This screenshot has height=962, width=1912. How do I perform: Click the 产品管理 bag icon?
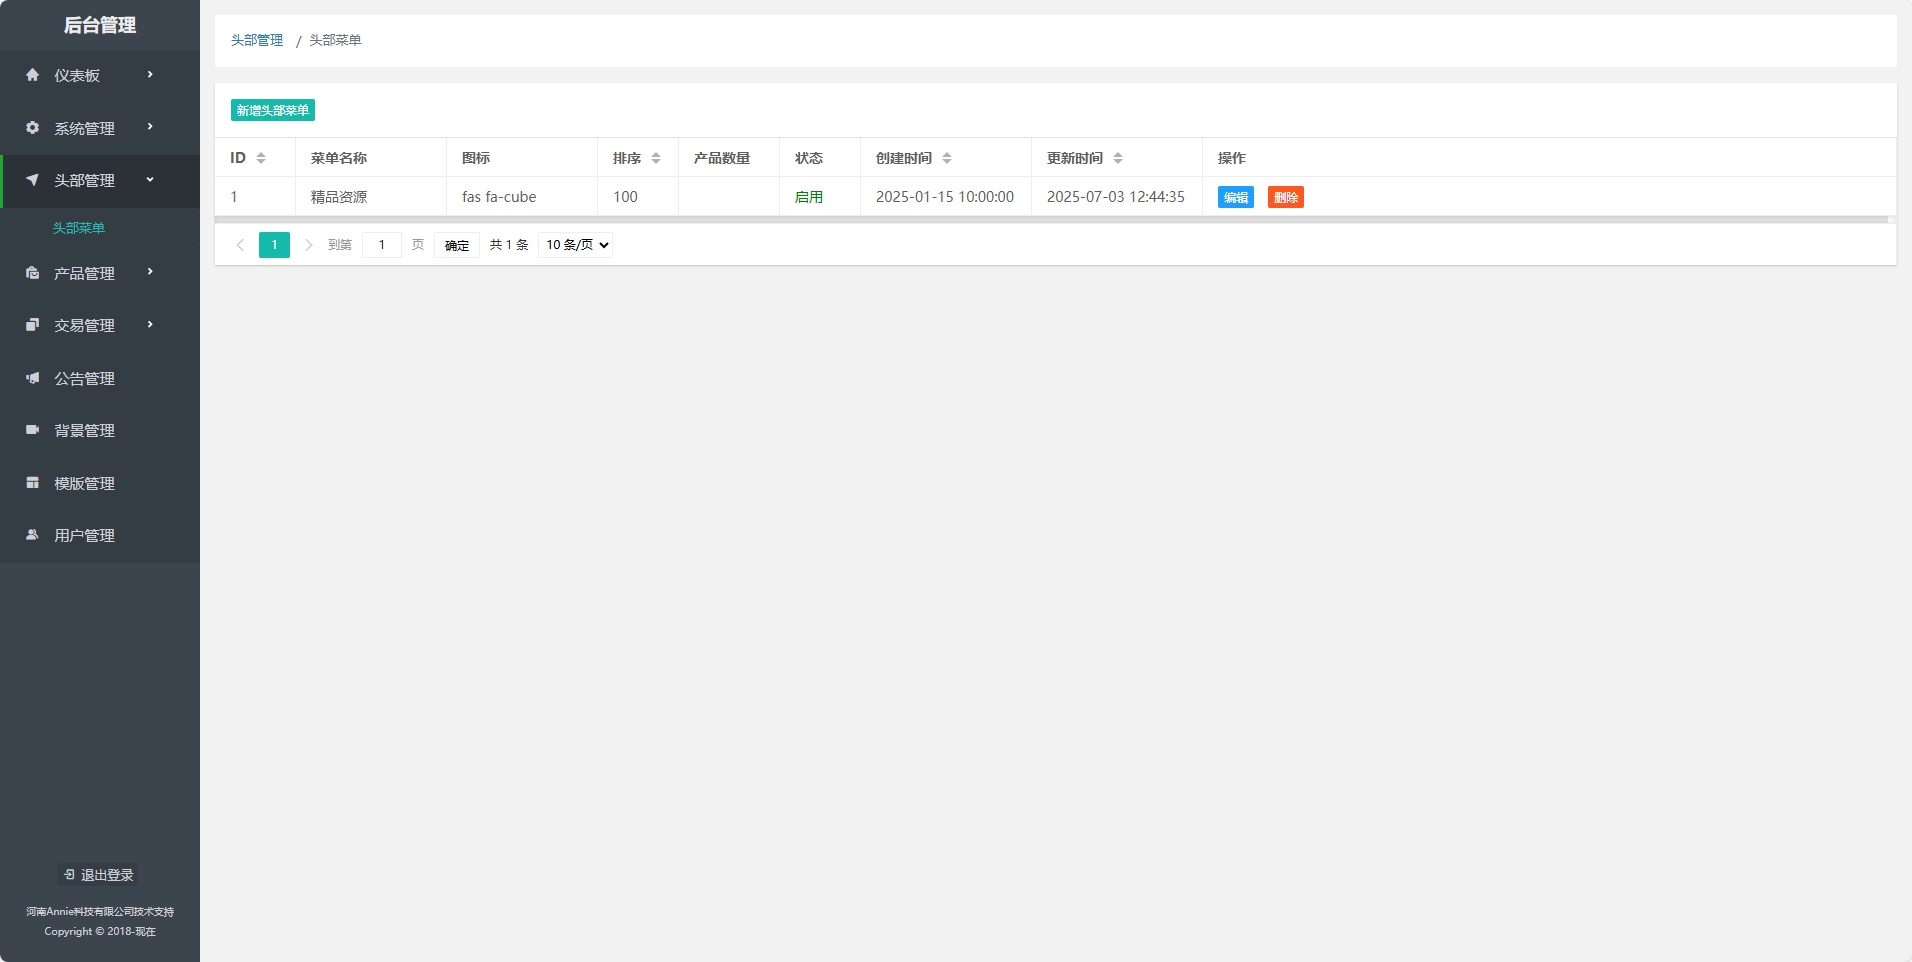(x=32, y=273)
